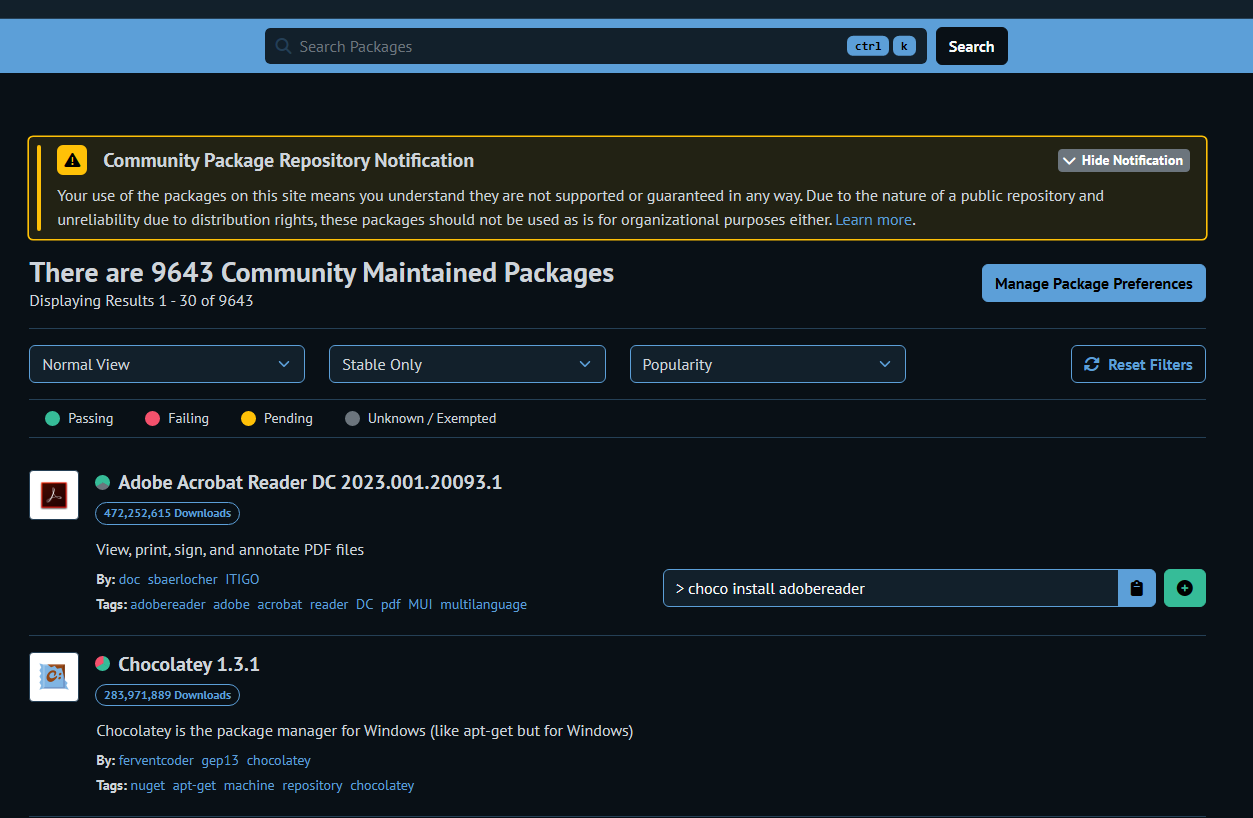Click the Unknown / Exempted legend item
This screenshot has height=818, width=1253.
point(420,418)
